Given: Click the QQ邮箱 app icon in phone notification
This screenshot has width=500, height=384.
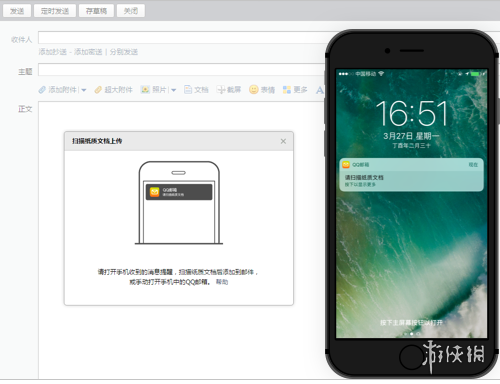Looking at the screenshot, I should point(346,164).
